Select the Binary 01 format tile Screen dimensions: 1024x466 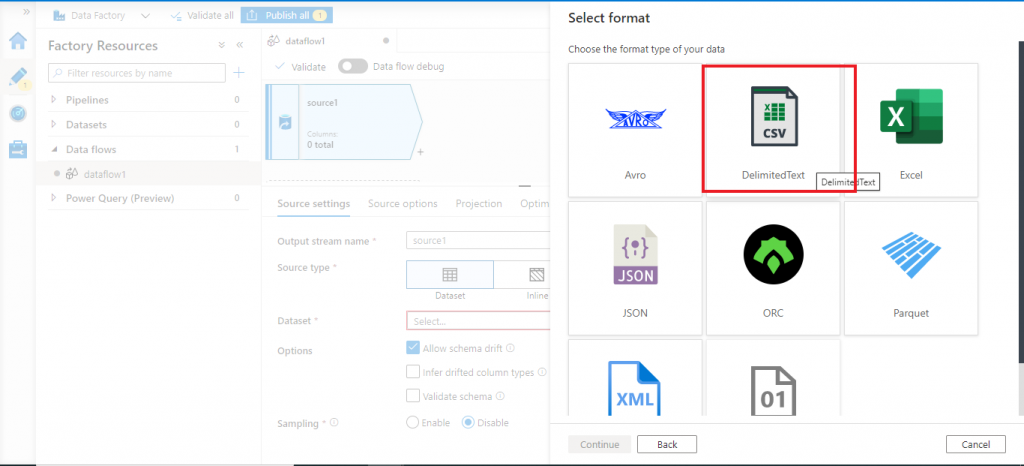click(x=773, y=377)
